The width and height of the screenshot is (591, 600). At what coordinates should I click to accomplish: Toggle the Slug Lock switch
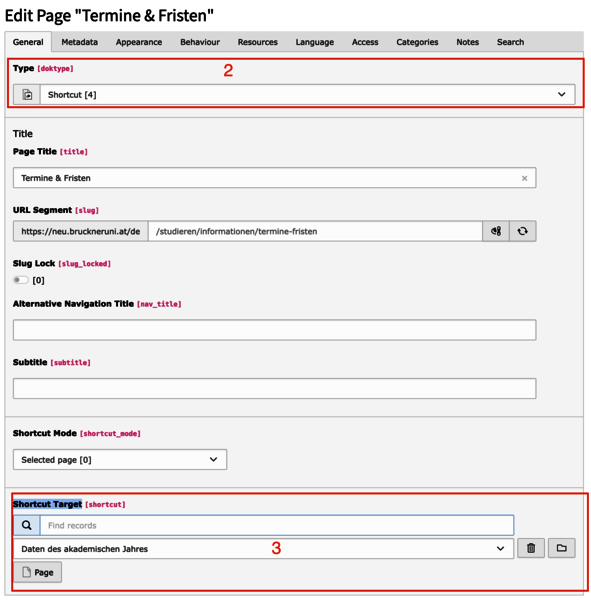[21, 280]
